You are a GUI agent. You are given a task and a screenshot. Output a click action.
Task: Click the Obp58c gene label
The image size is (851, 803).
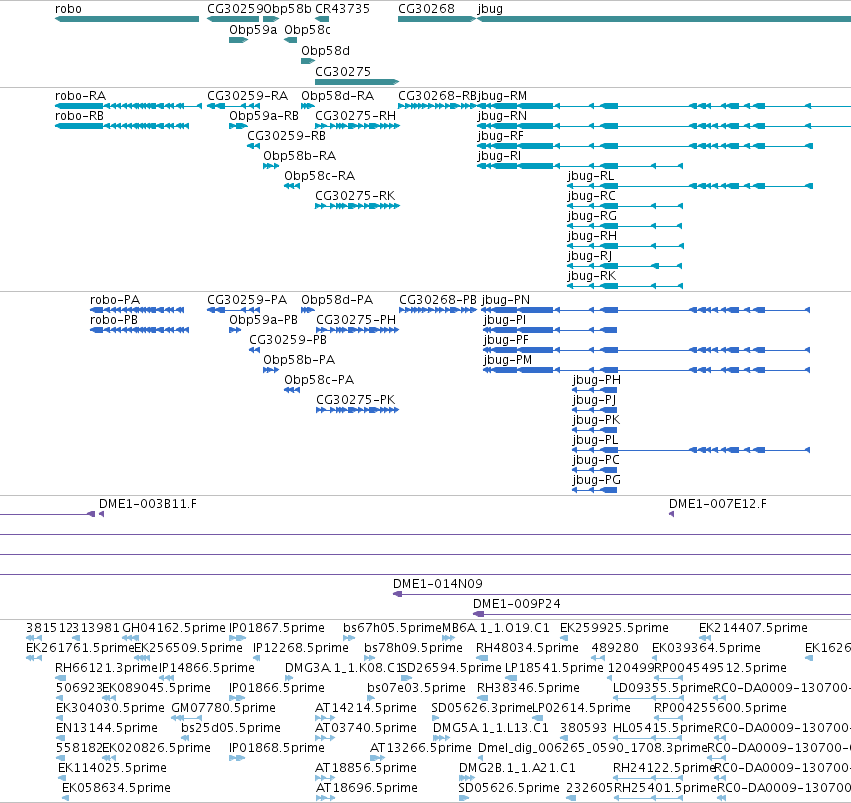(x=307, y=30)
